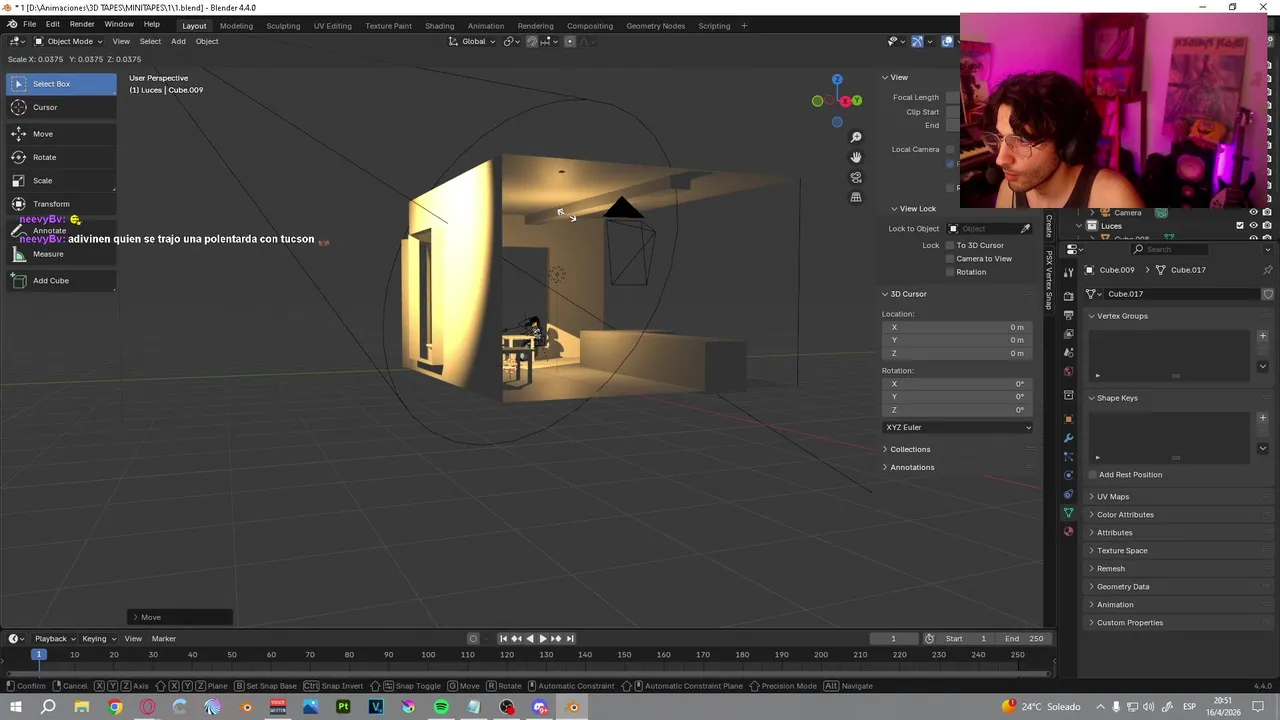Toggle proportional editing in header
1280x720 pixels.
coord(570,41)
